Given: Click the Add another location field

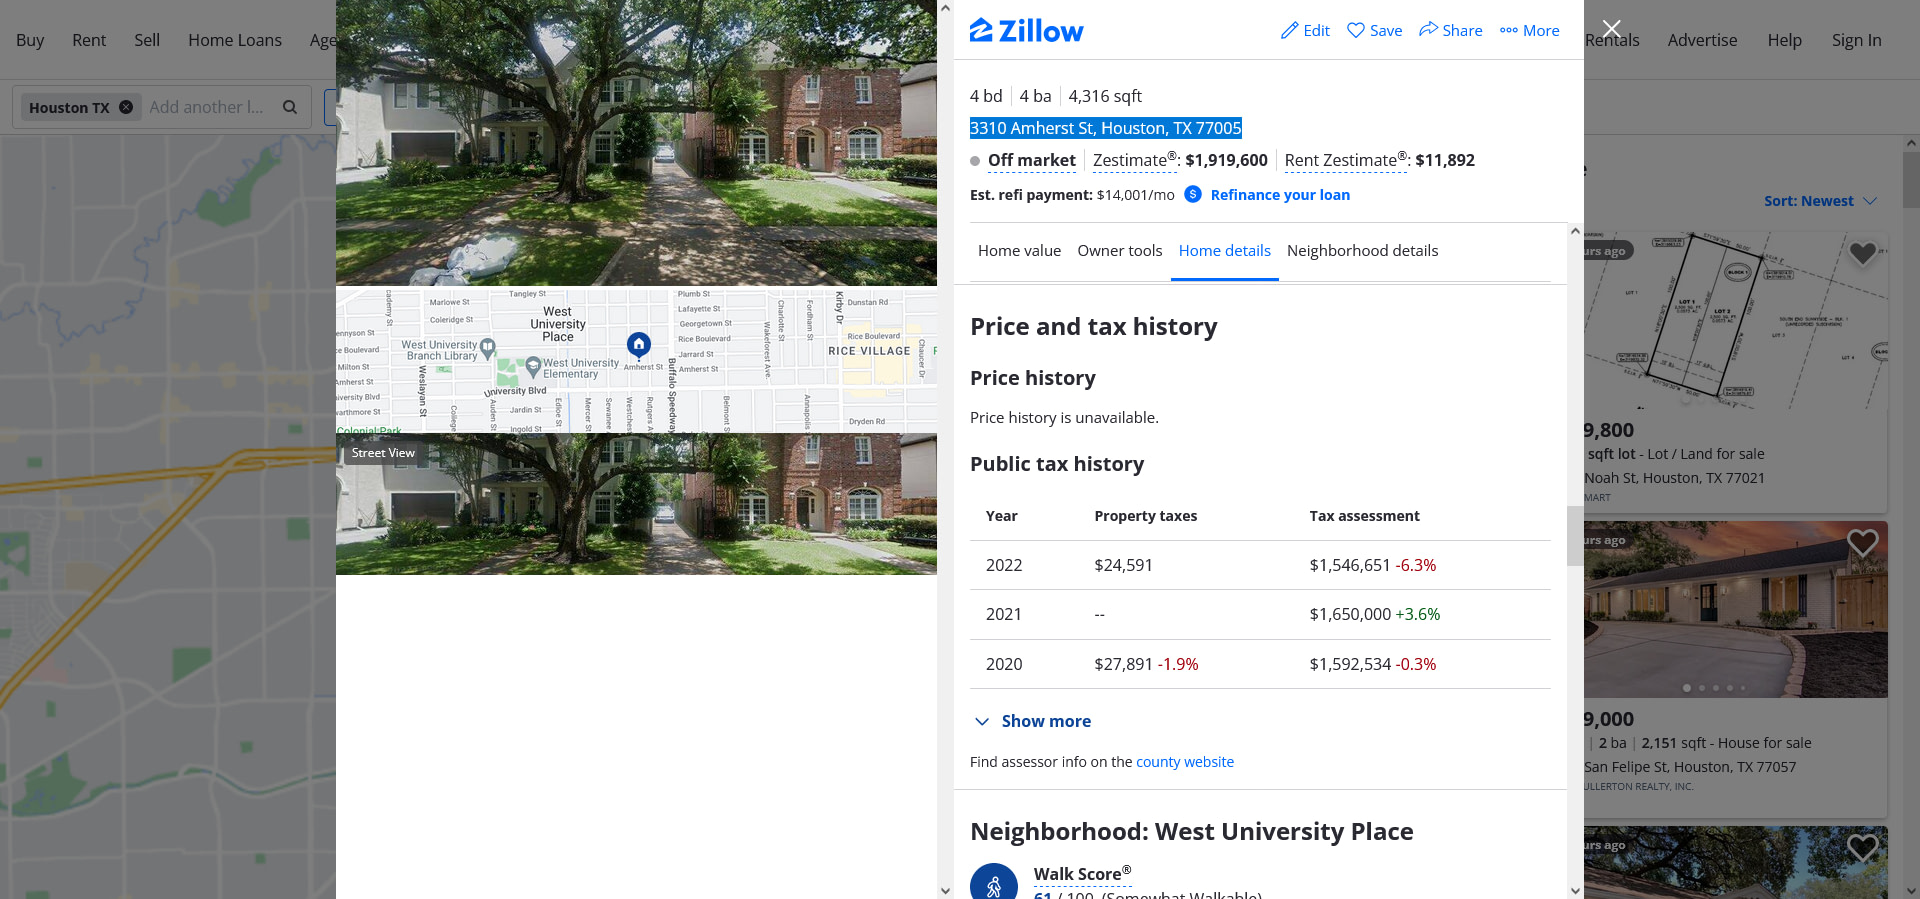Looking at the screenshot, I should 207,107.
